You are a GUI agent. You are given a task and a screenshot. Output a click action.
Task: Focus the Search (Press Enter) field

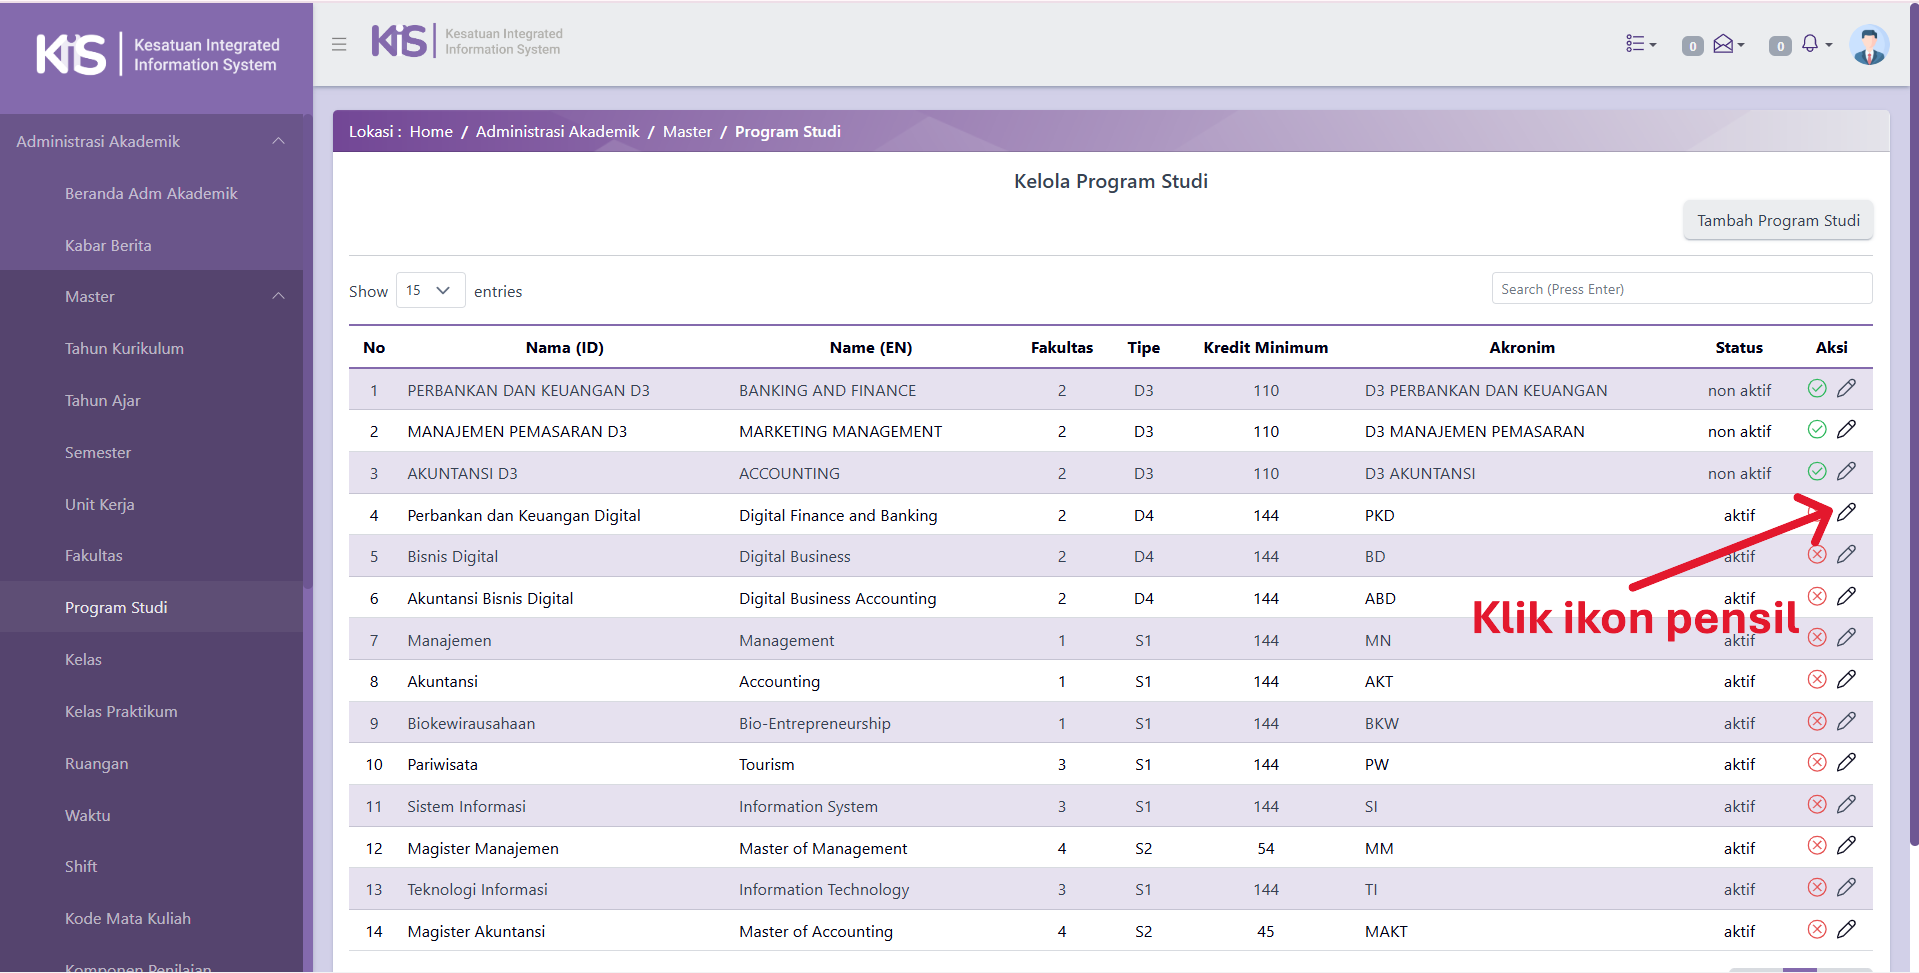[1681, 289]
